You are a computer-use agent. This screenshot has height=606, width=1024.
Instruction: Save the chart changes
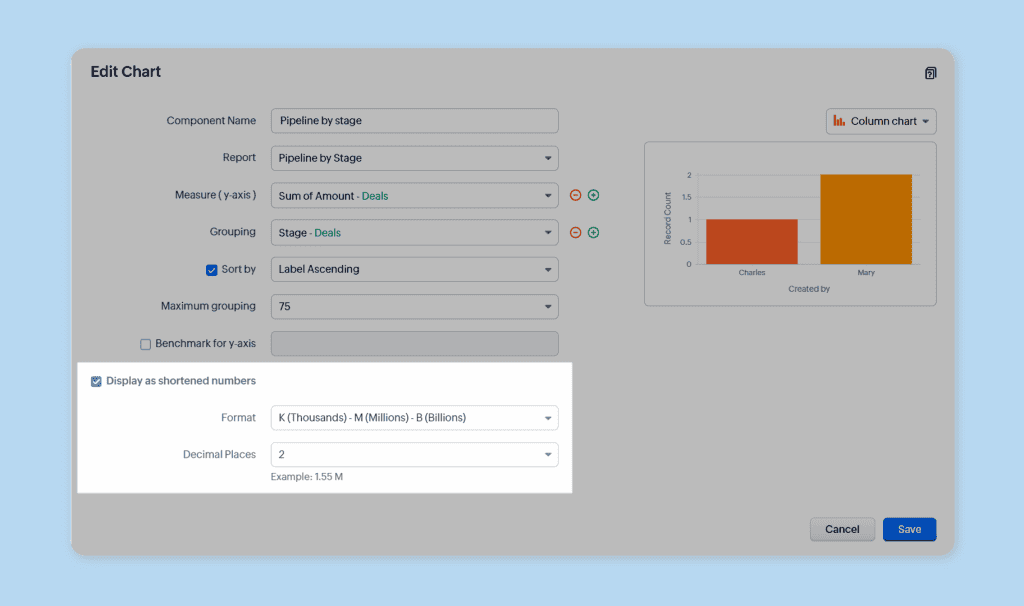908,529
